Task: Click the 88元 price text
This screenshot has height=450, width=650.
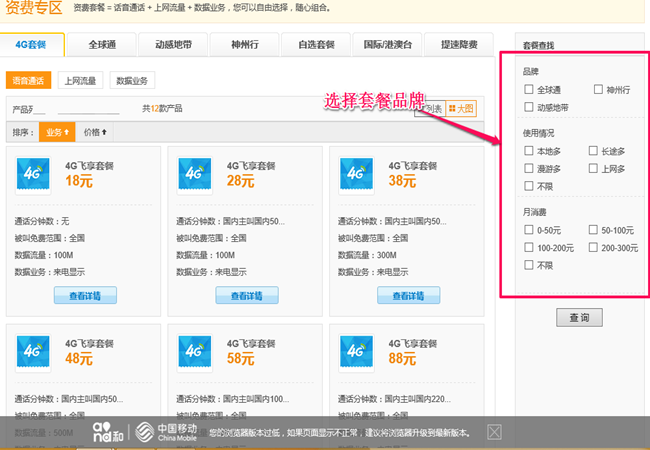Action: (402, 358)
